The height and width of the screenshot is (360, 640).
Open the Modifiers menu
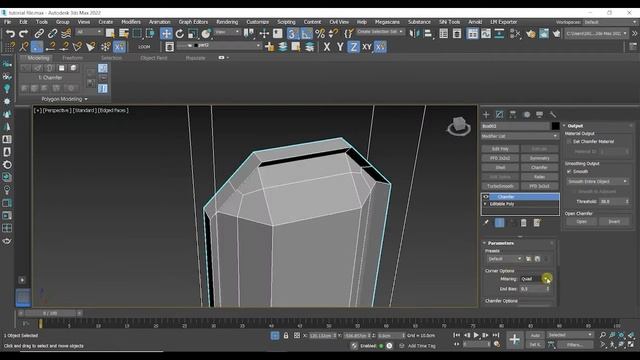pos(131,22)
